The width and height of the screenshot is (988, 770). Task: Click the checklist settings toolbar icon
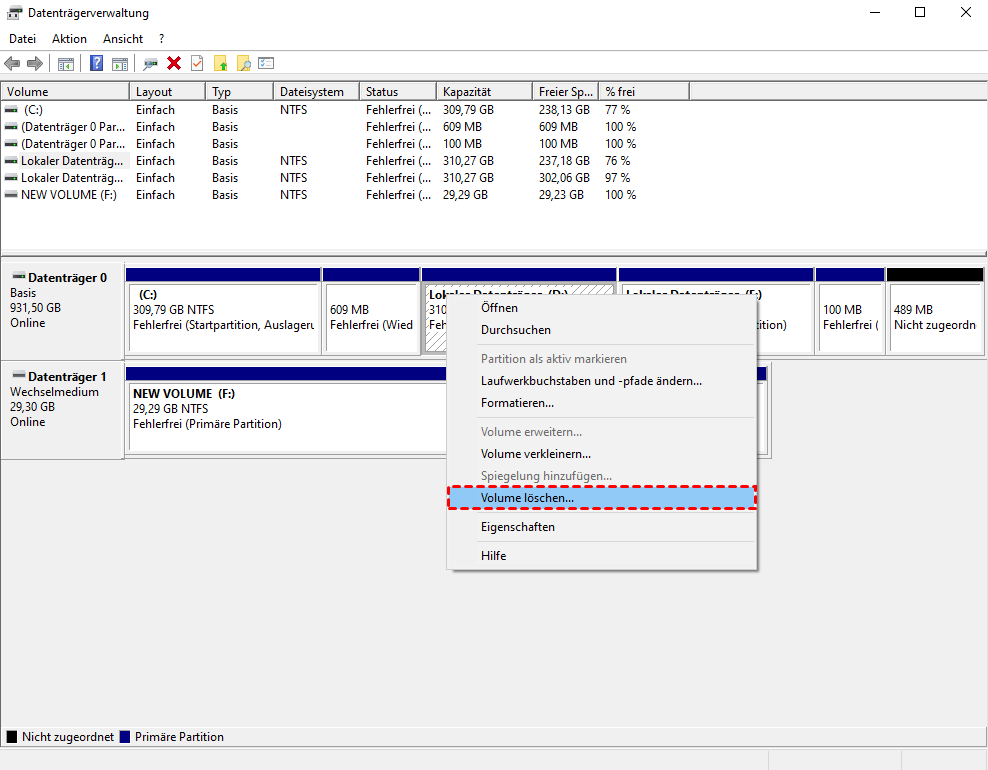[x=266, y=63]
